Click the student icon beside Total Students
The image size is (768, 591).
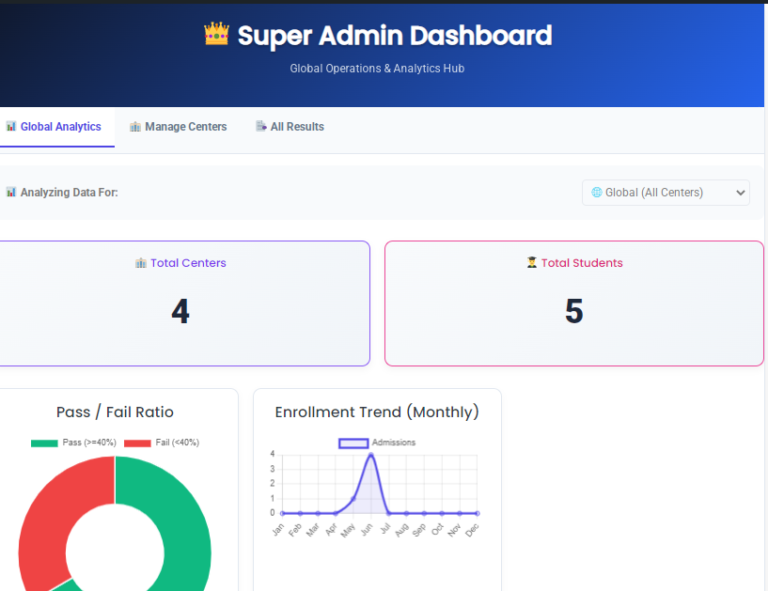tap(532, 262)
